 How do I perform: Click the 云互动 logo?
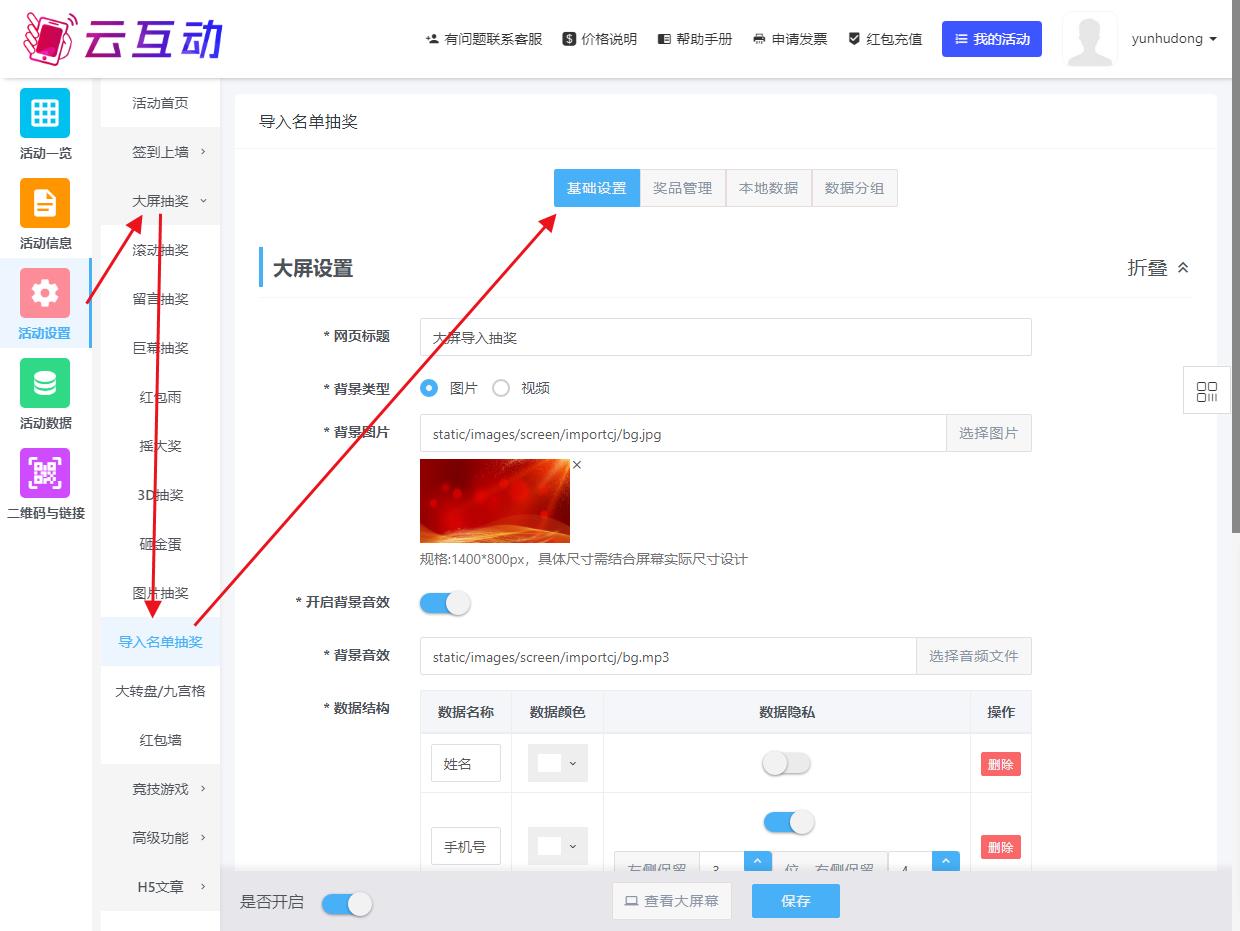tap(120, 38)
